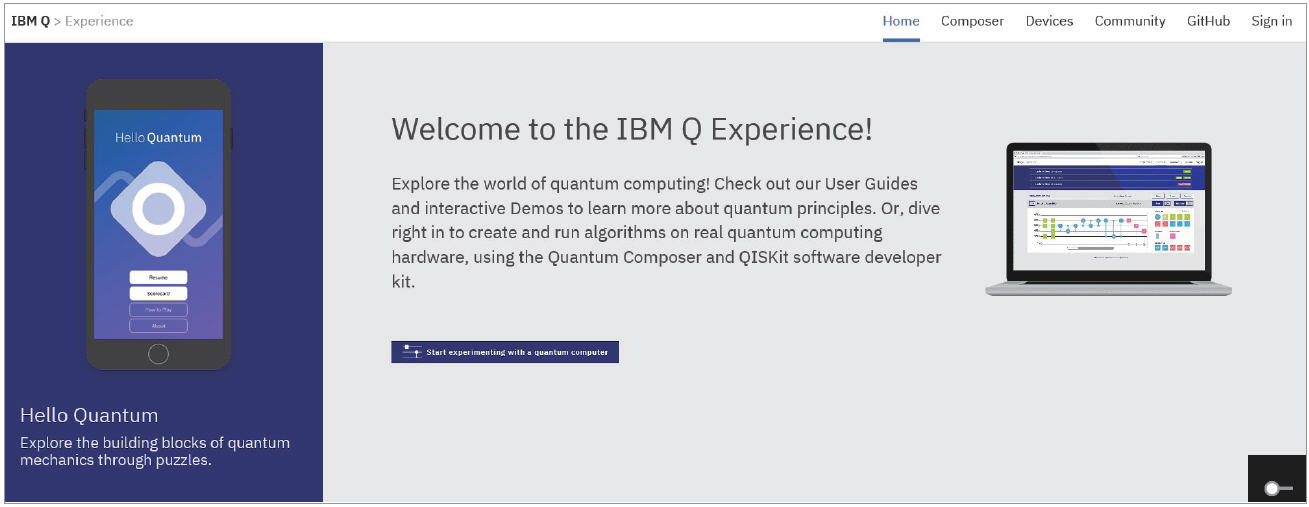The height and width of the screenshot is (507, 1309).
Task: Click the Experience breadcrumb text
Action: click(99, 21)
